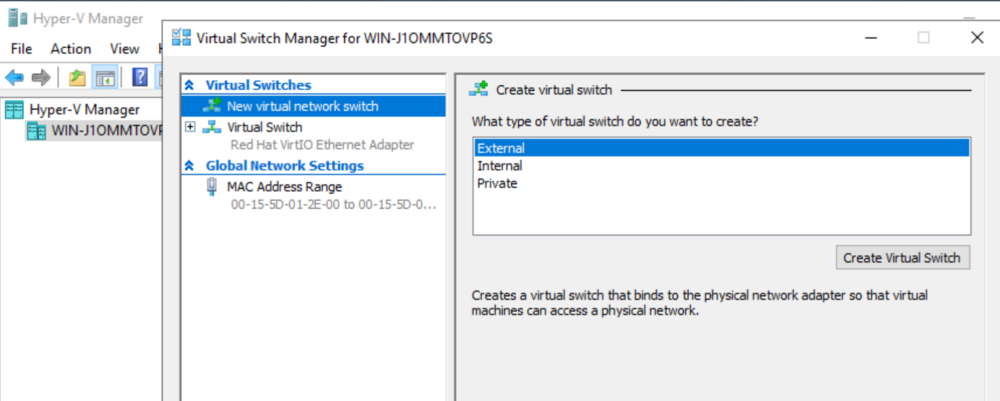Click the Create virtual switch header icon
The image size is (1000, 401).
478,89
